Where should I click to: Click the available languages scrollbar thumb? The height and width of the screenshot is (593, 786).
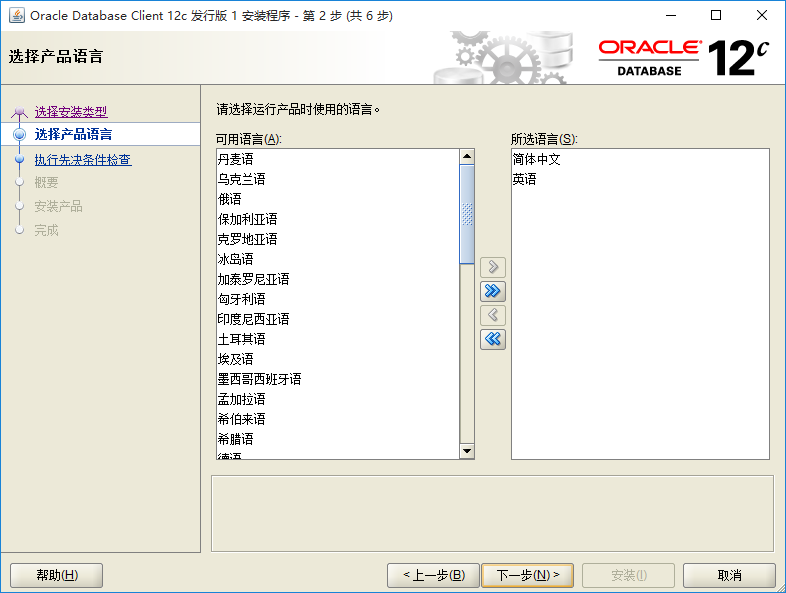point(467,214)
